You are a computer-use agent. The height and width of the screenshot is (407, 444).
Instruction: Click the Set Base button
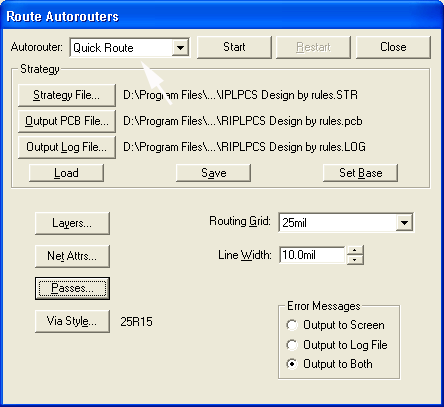(x=360, y=173)
